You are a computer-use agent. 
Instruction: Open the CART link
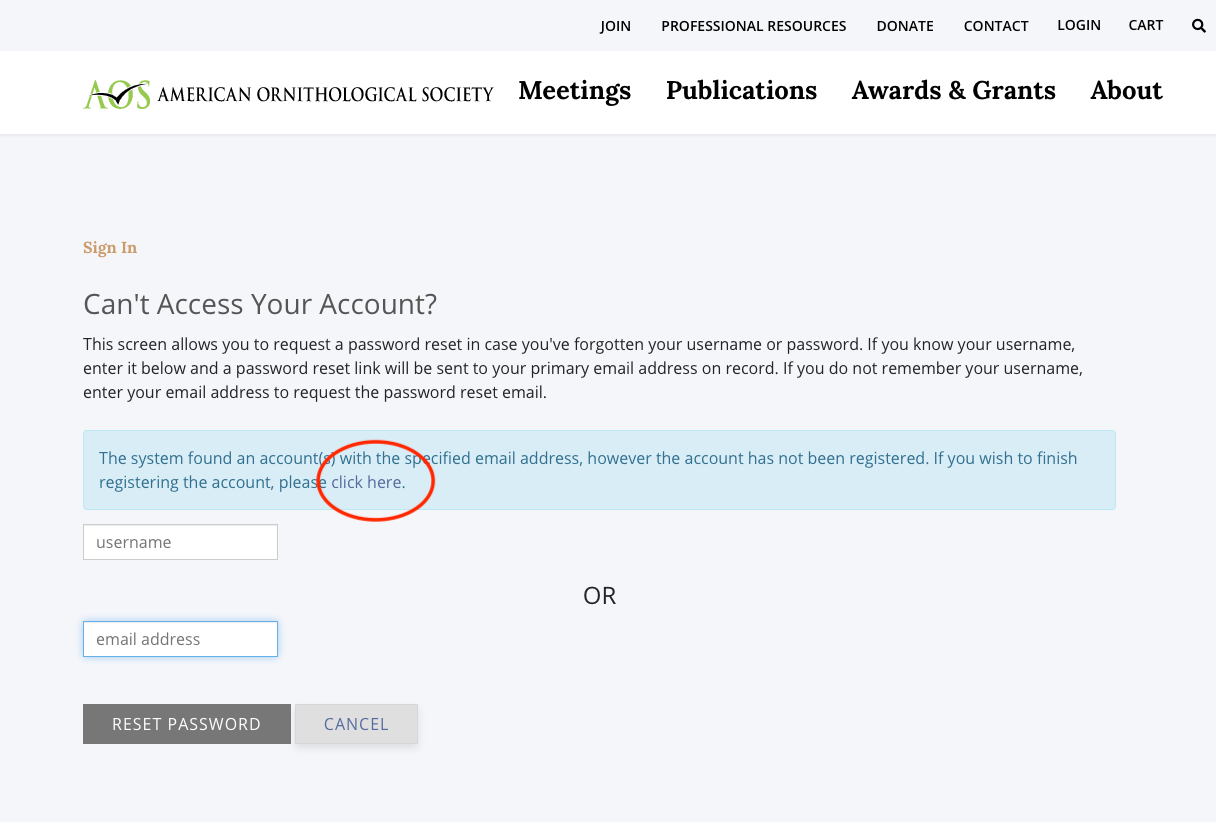[1145, 25]
